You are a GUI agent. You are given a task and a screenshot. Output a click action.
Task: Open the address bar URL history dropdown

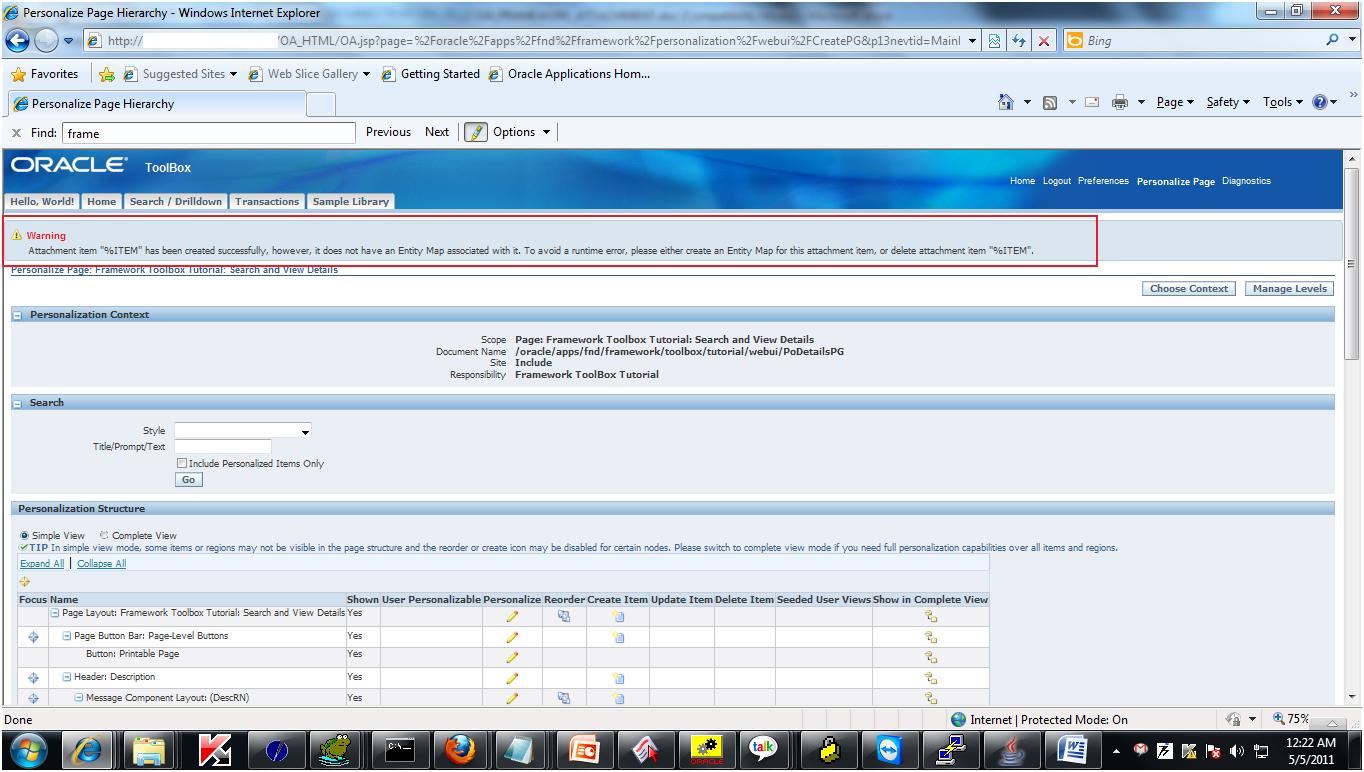click(x=973, y=41)
